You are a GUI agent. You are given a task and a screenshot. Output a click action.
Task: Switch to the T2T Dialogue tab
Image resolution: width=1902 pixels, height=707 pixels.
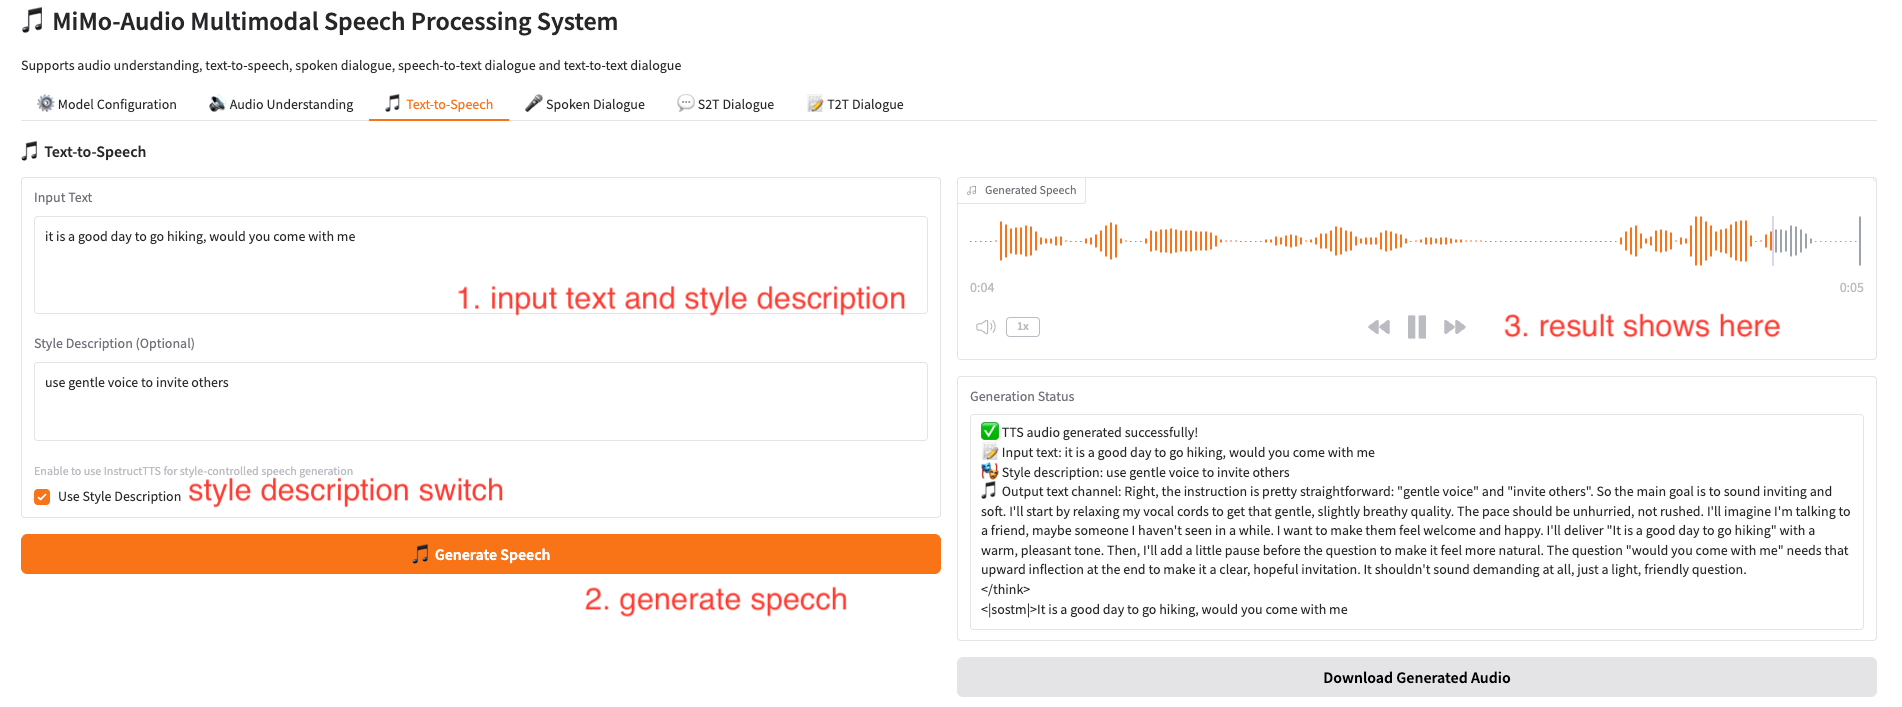click(x=855, y=104)
